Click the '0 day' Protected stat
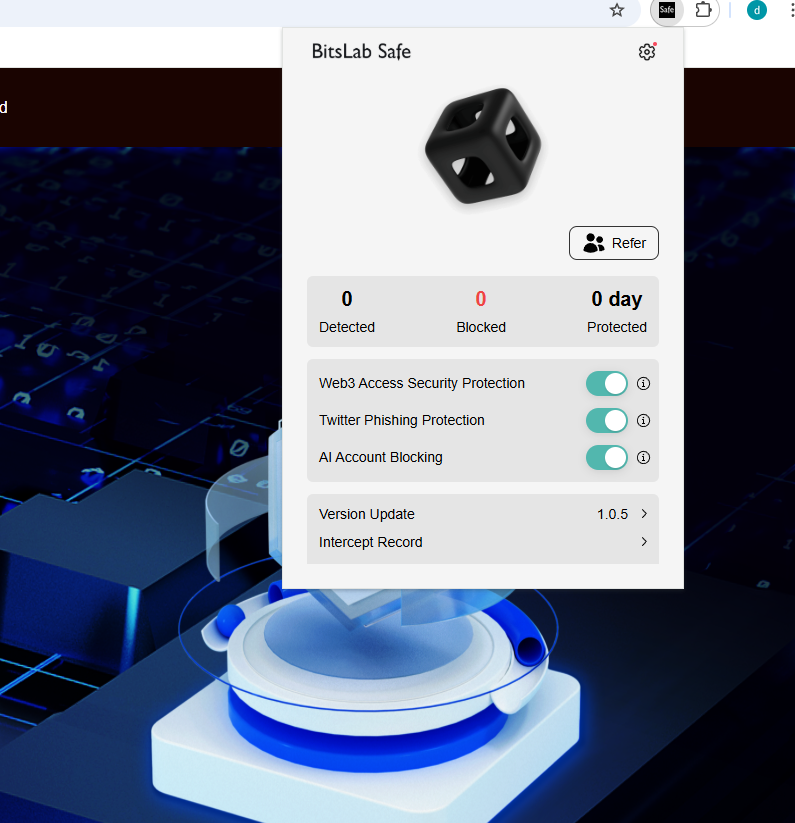 tap(617, 311)
